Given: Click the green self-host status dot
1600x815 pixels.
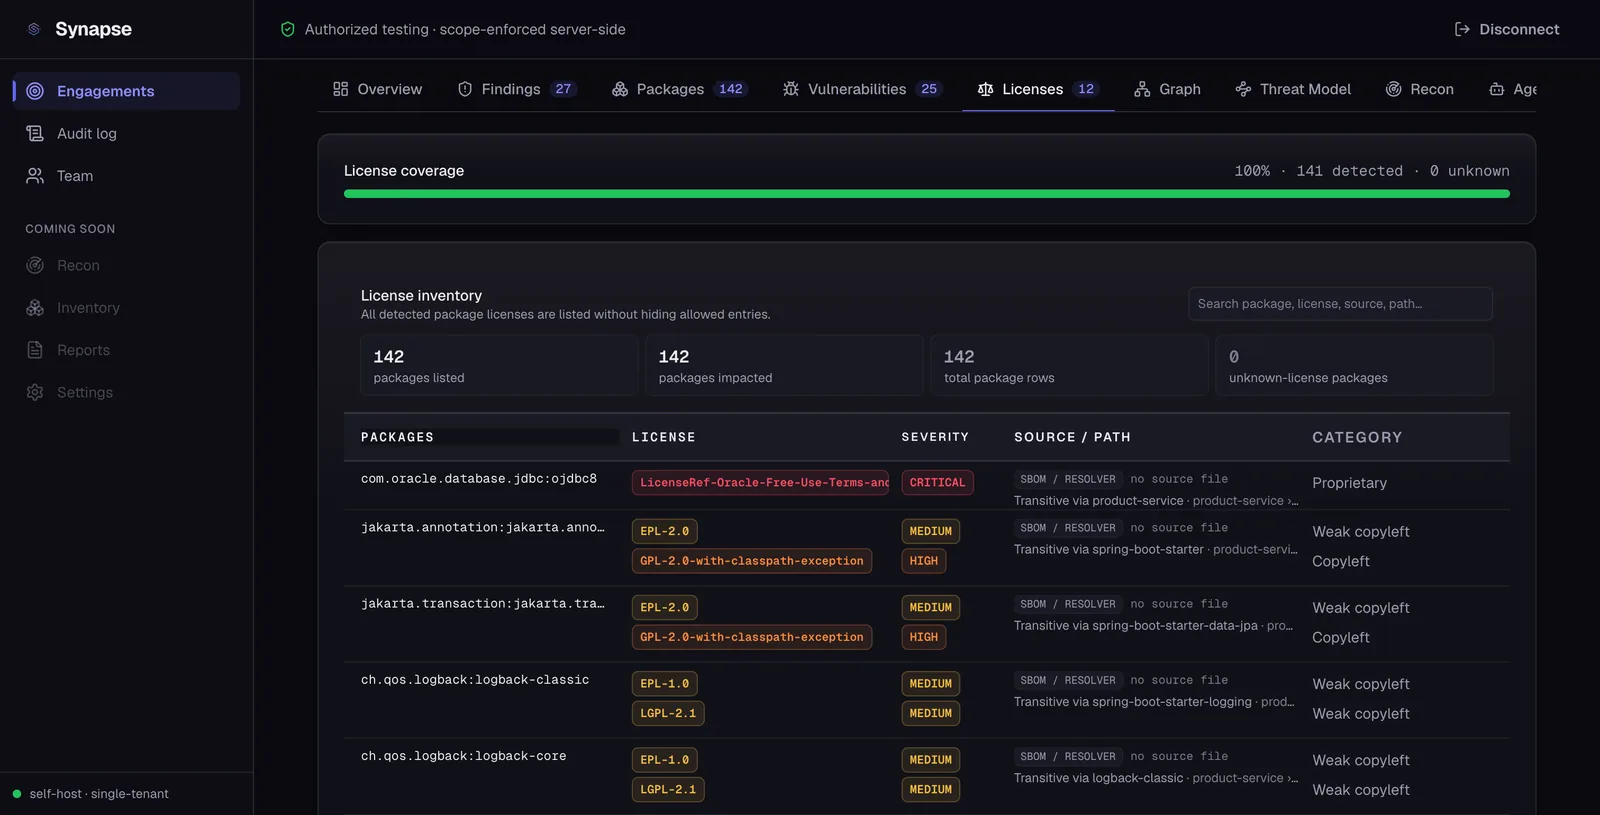Looking at the screenshot, I should coord(17,794).
